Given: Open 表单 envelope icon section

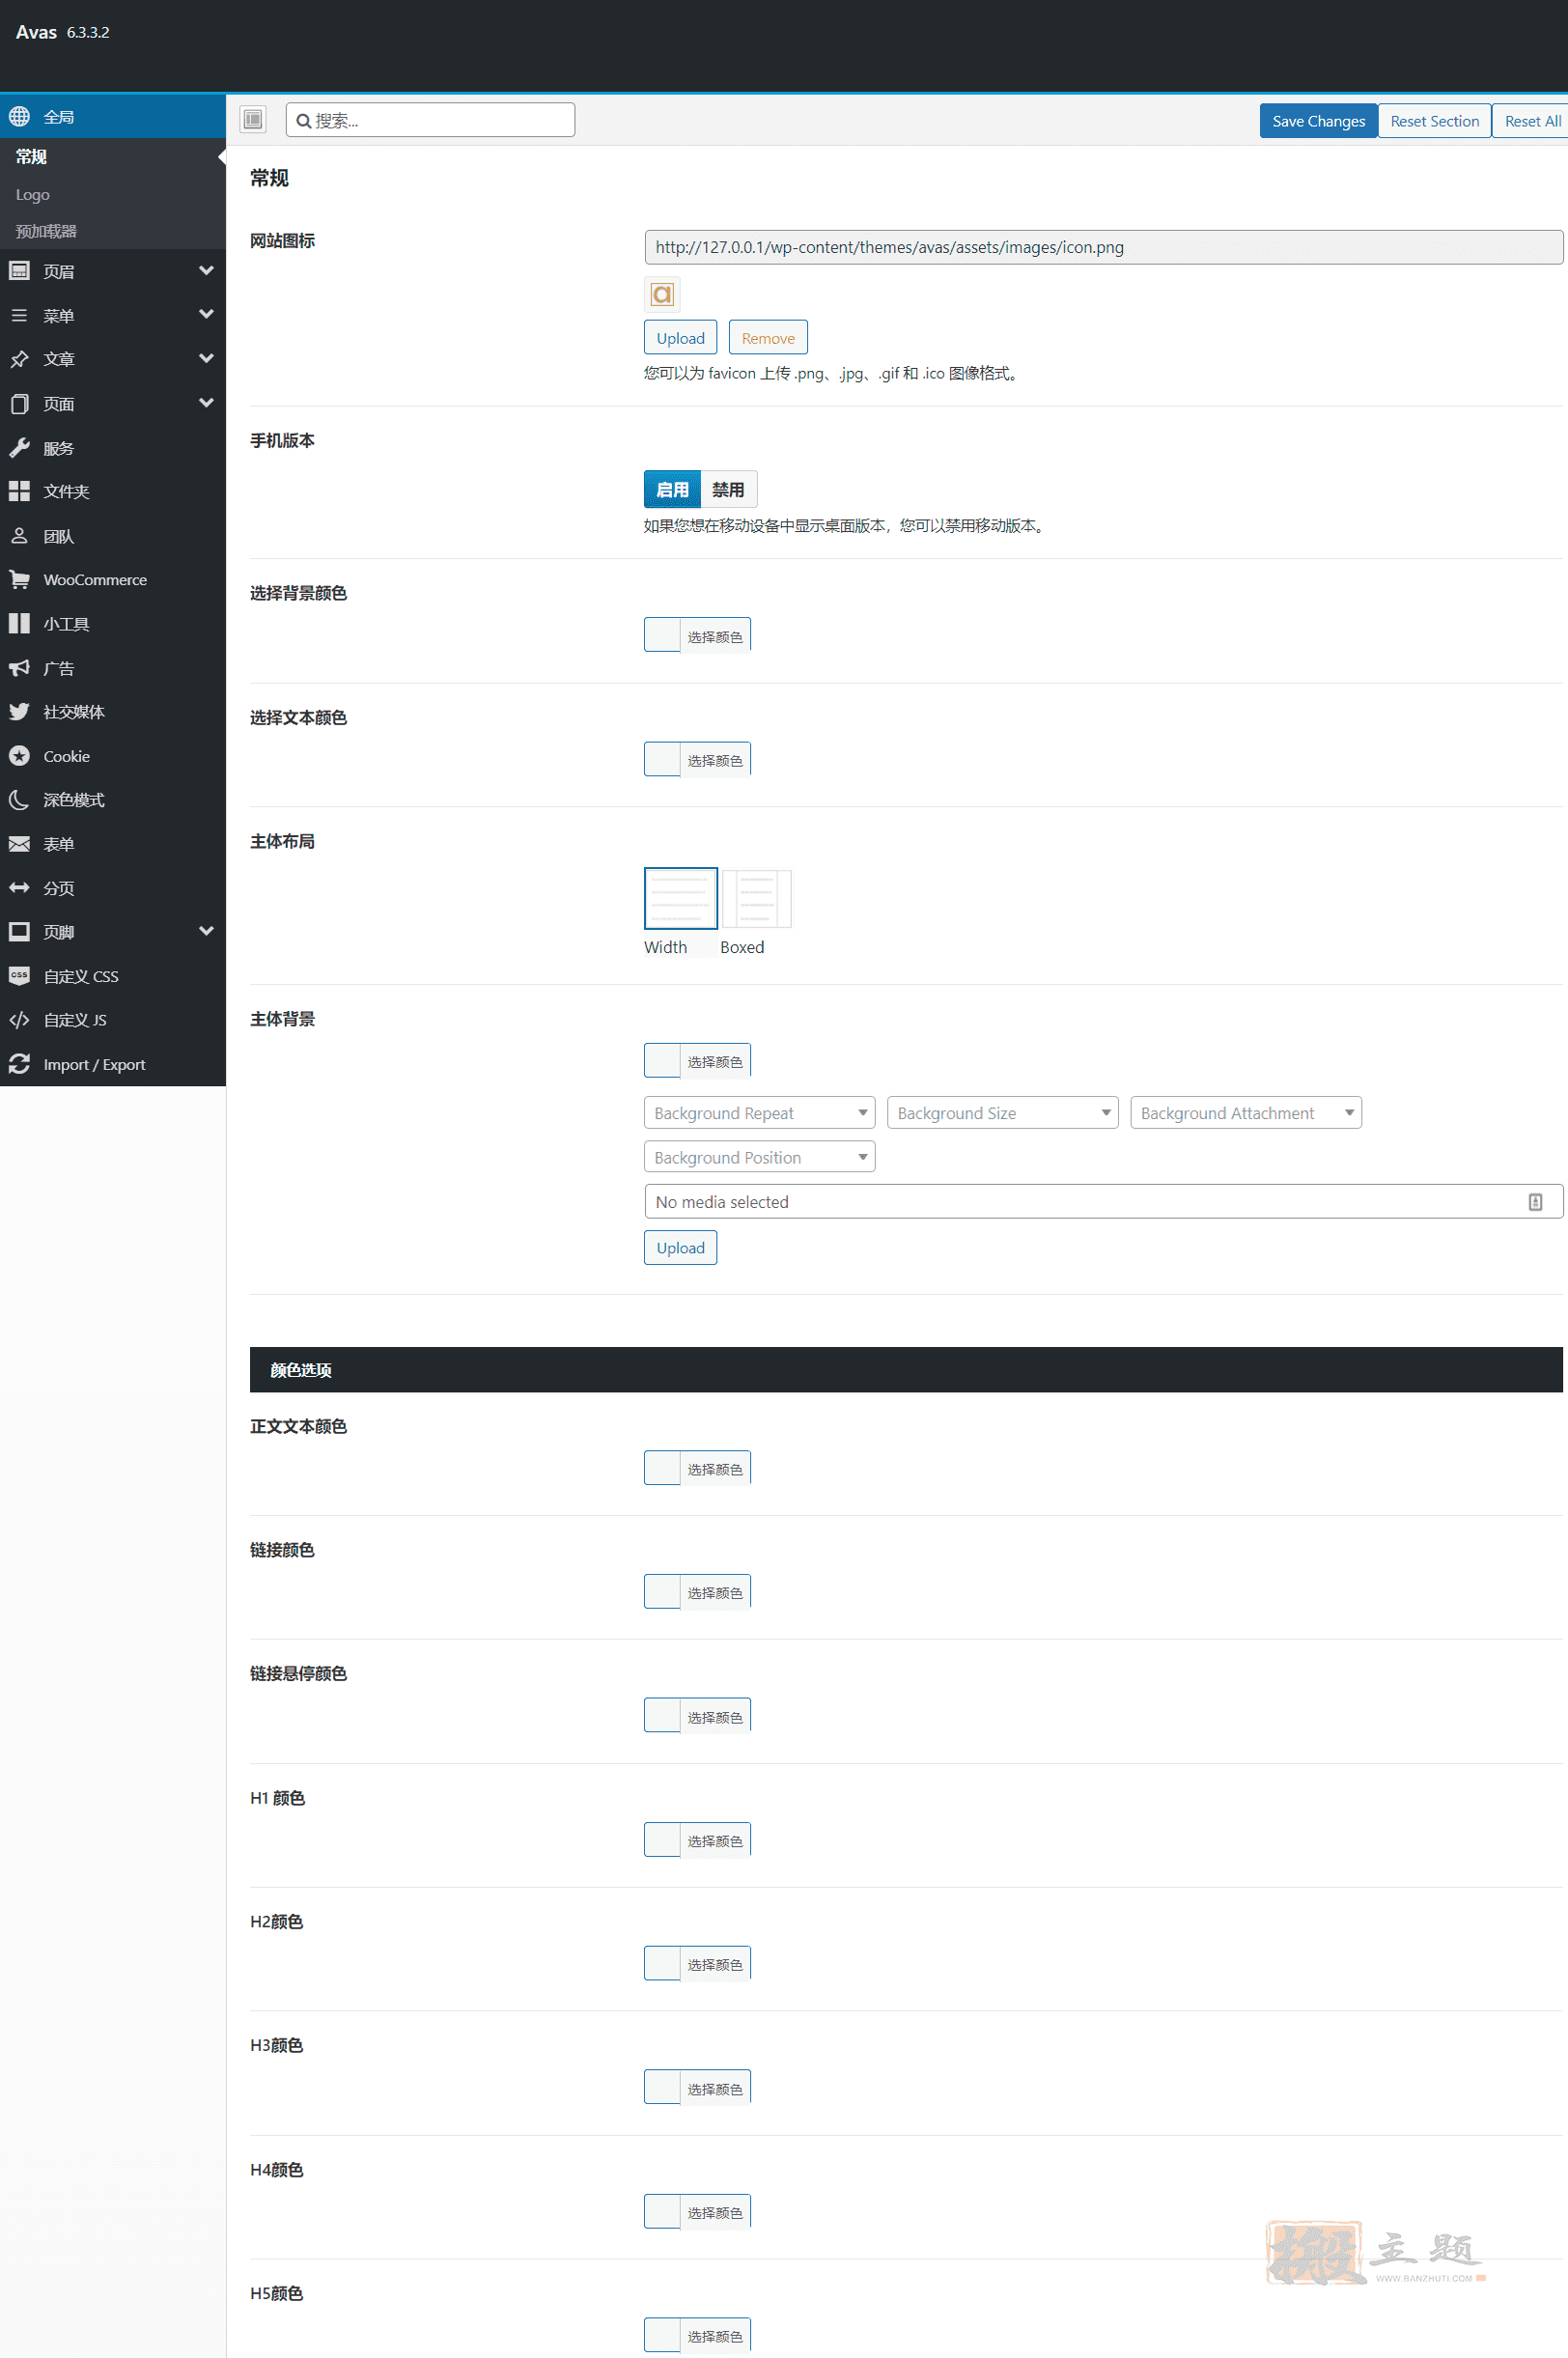Looking at the screenshot, I should (113, 844).
